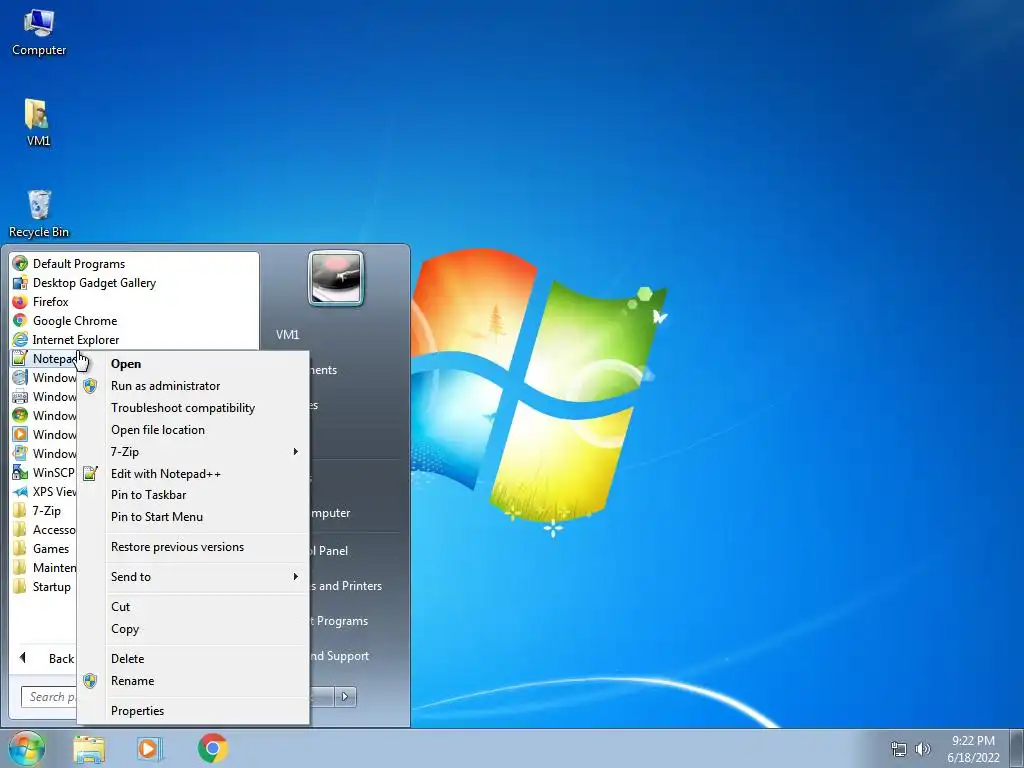1024x768 pixels.
Task: Click the VM1 user folder link
Action: coord(287,334)
